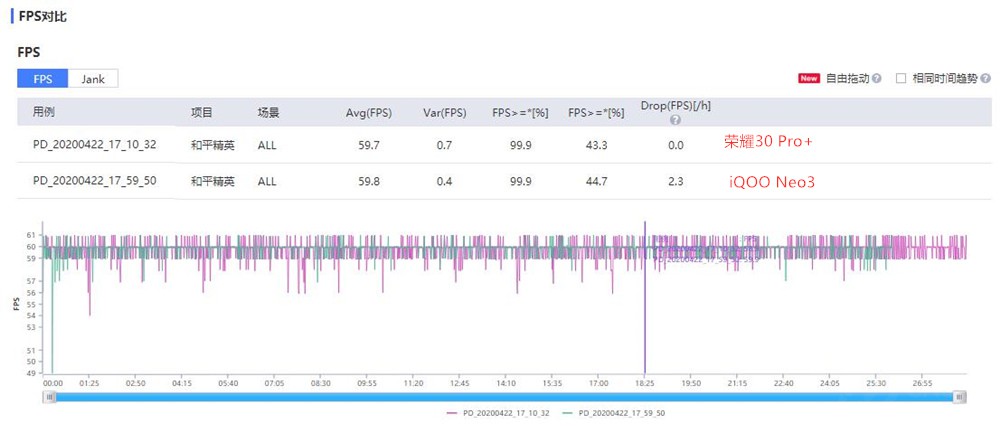This screenshot has width=1000, height=432.
Task: Click the Avg(FPS) column header
Action: [x=369, y=113]
